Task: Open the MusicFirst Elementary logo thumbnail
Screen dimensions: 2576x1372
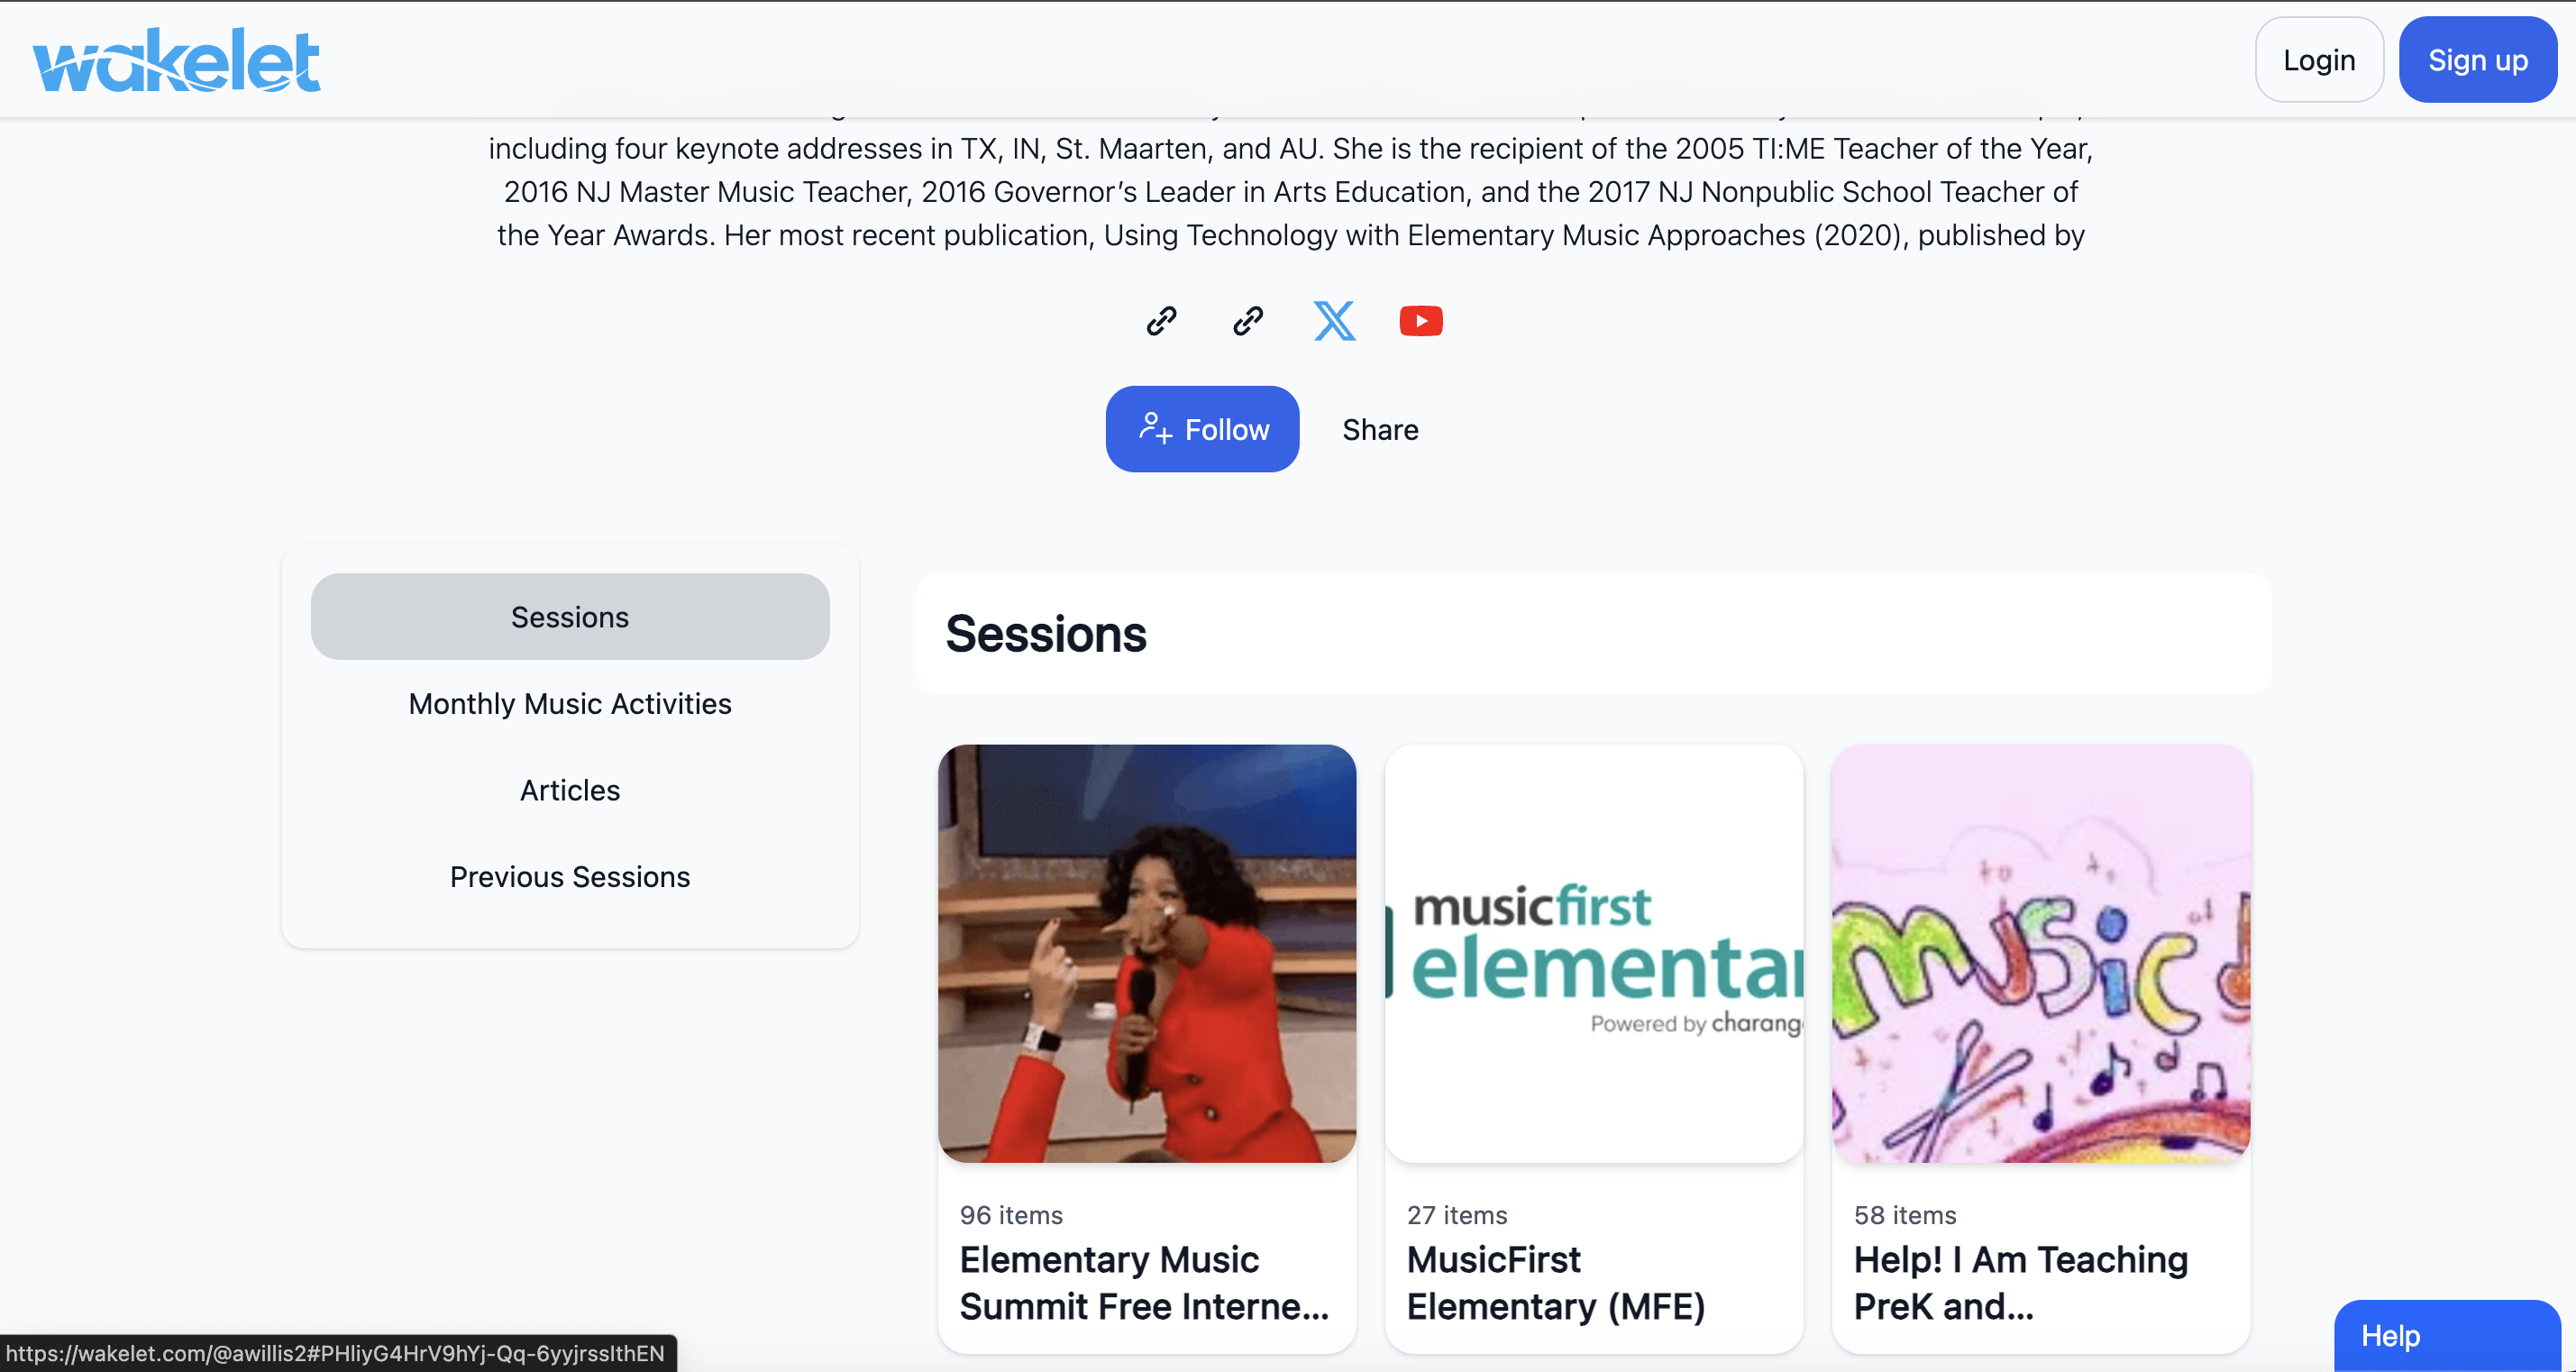Action: click(x=1594, y=953)
